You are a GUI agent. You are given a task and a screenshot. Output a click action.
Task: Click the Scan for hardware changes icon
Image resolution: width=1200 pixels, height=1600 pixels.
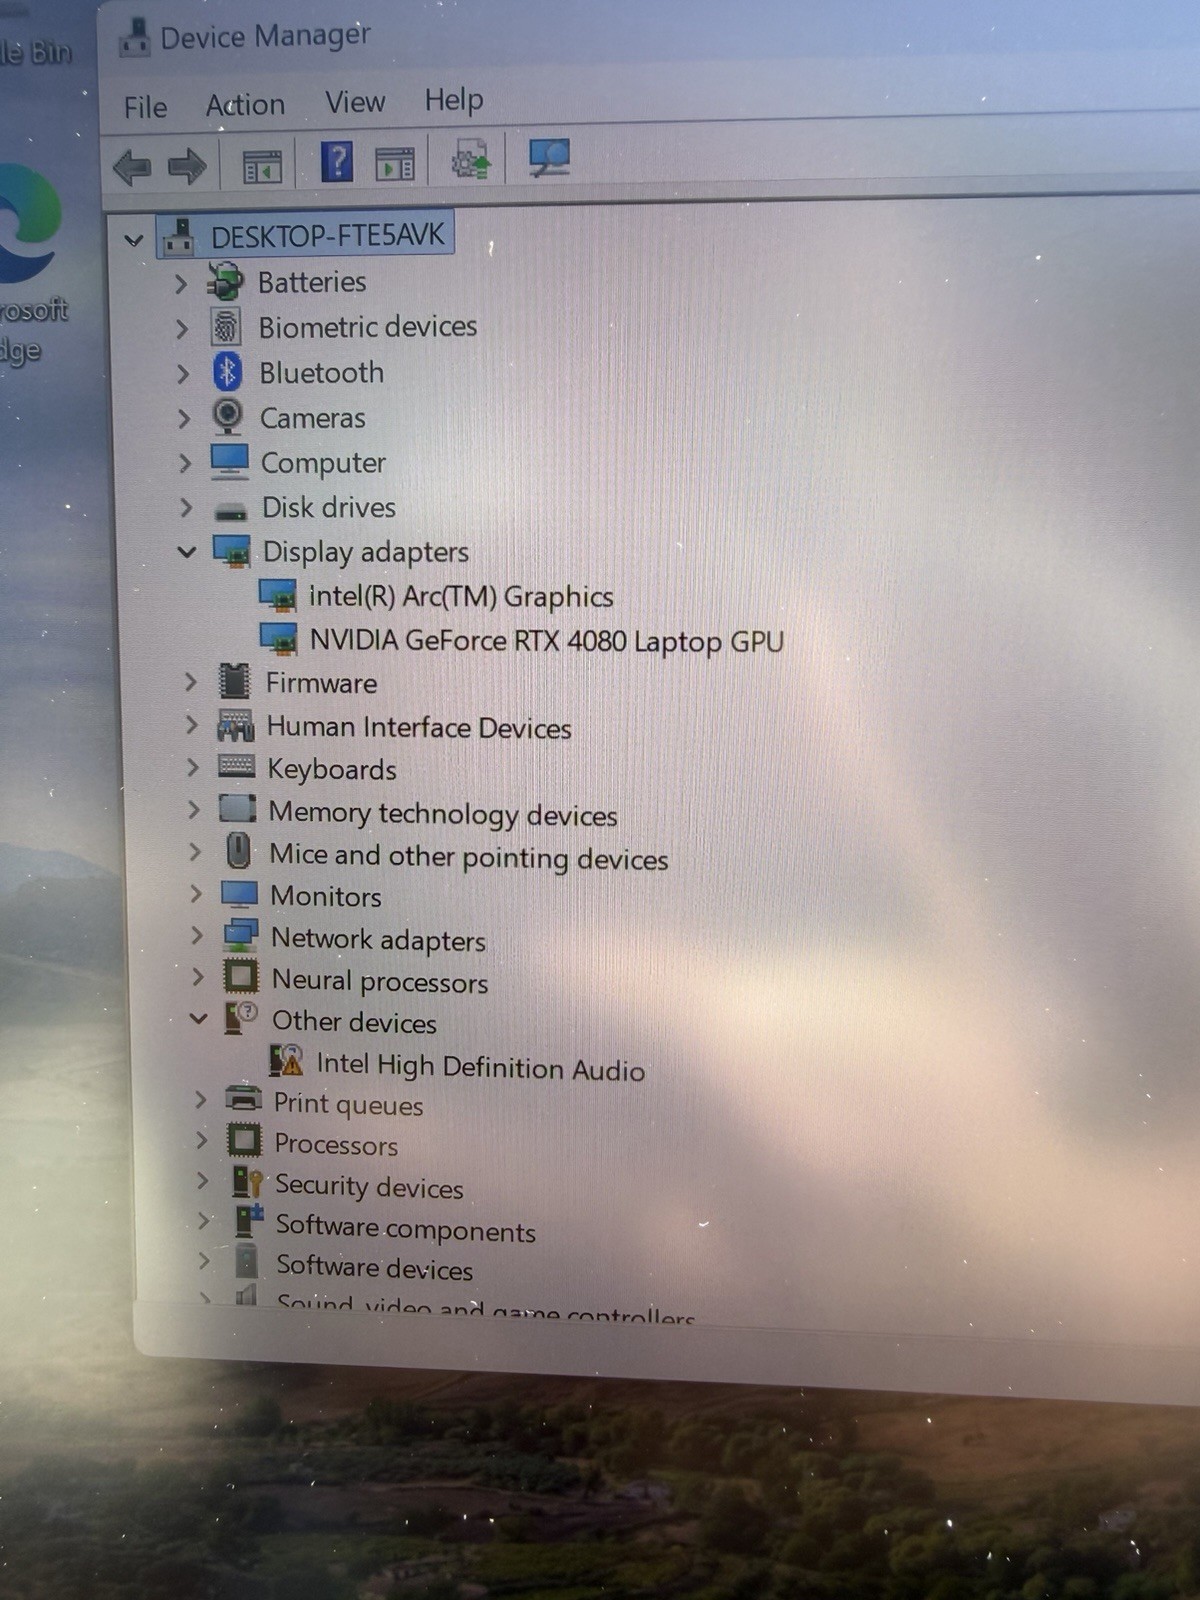tap(549, 157)
